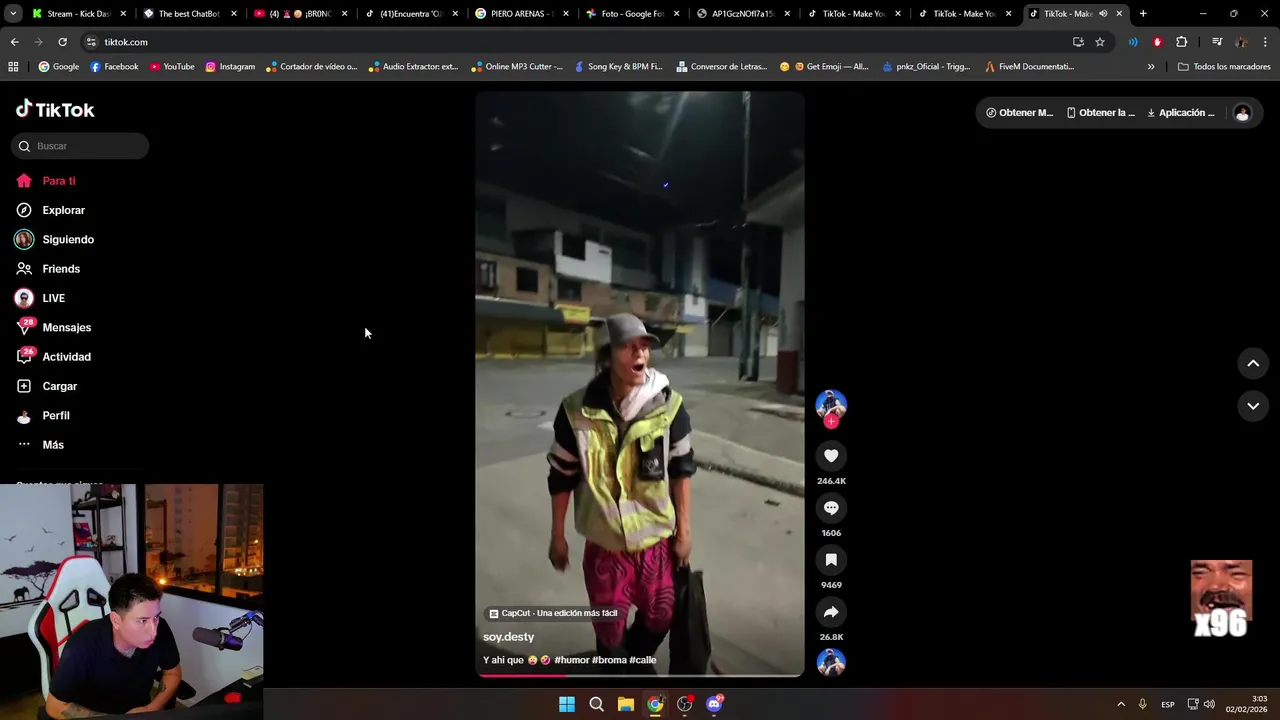Open the FiveM Documentati... bookmark

pyautogui.click(x=1029, y=67)
